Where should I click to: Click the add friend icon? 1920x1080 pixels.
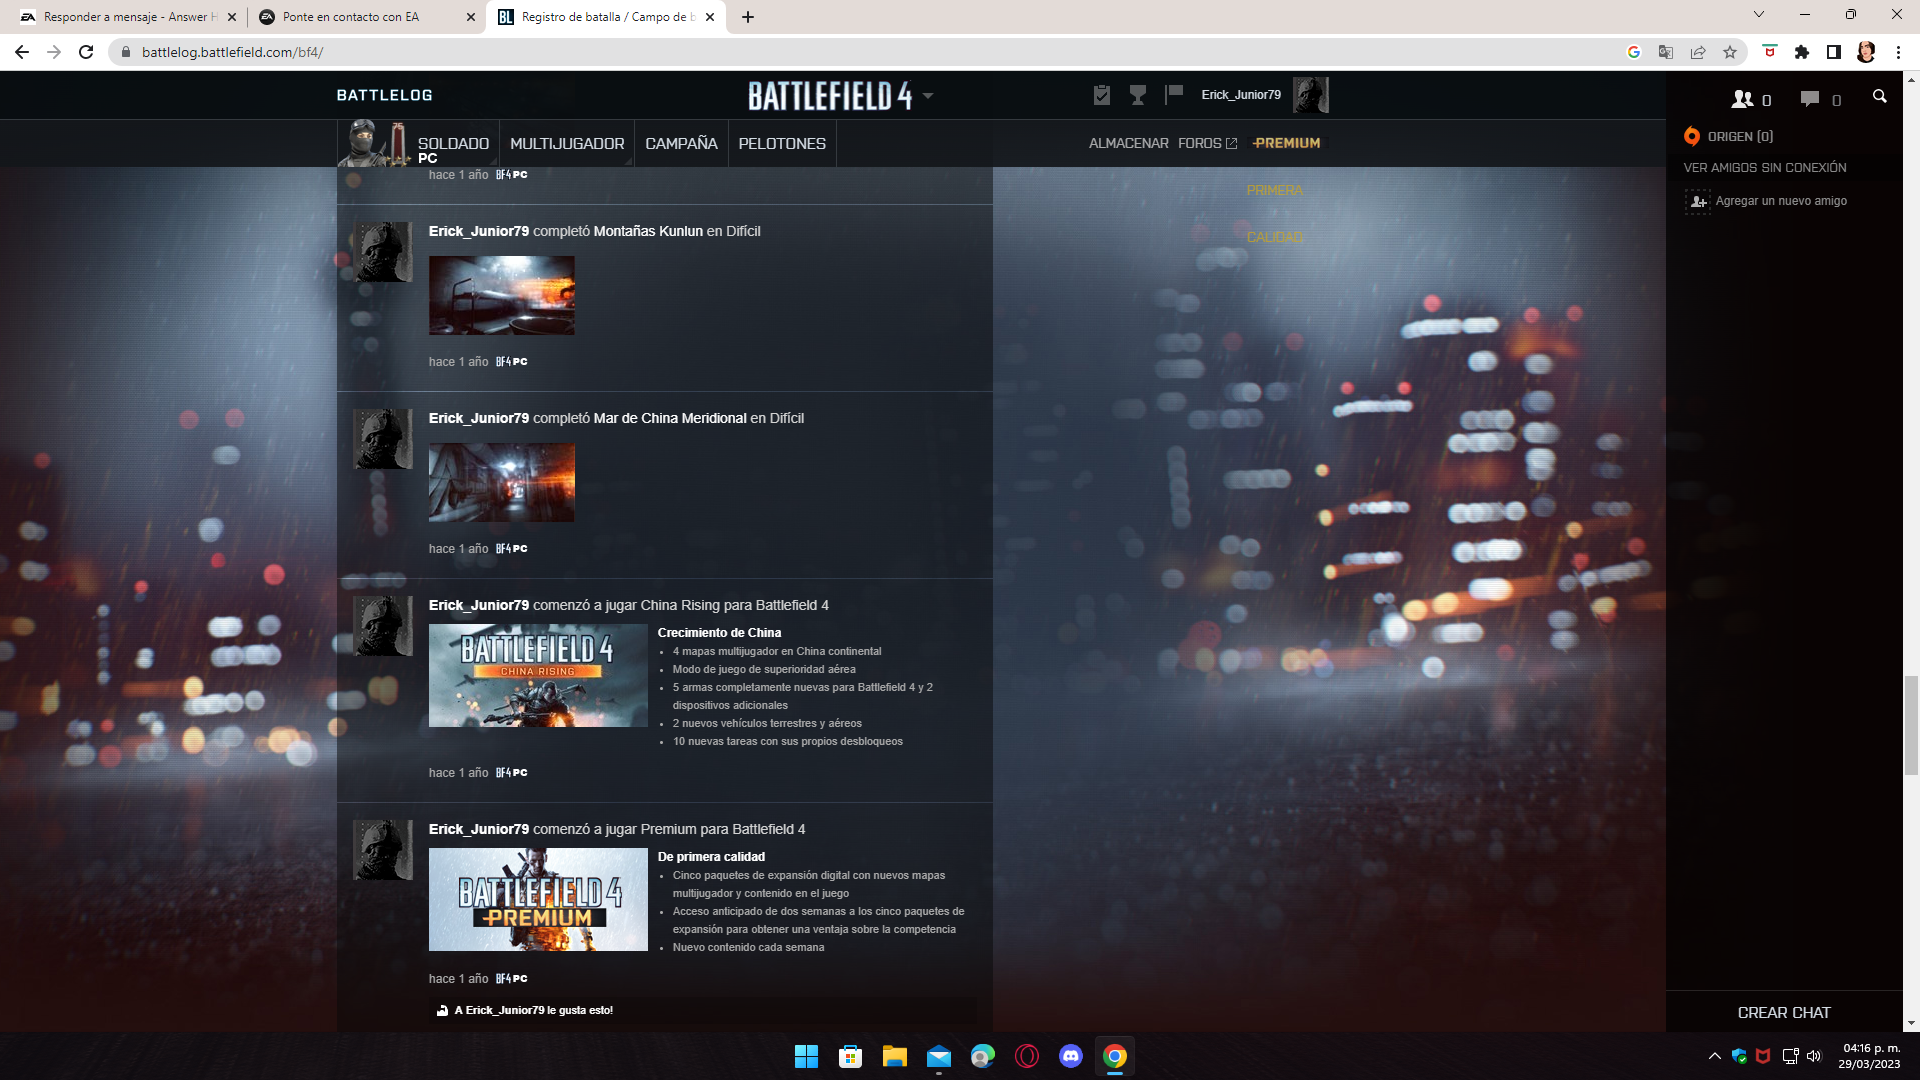tap(1698, 201)
